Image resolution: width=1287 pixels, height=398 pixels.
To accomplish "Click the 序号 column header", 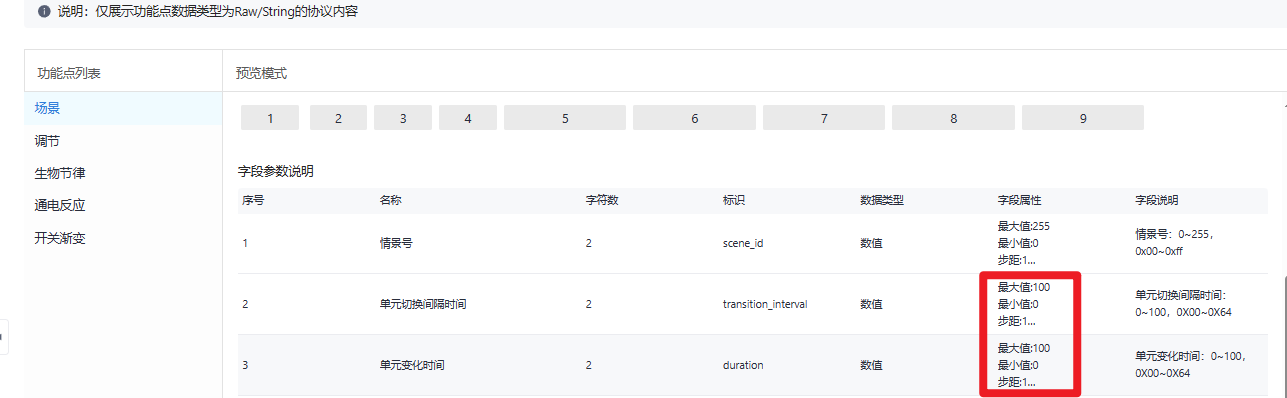I will tap(253, 200).
